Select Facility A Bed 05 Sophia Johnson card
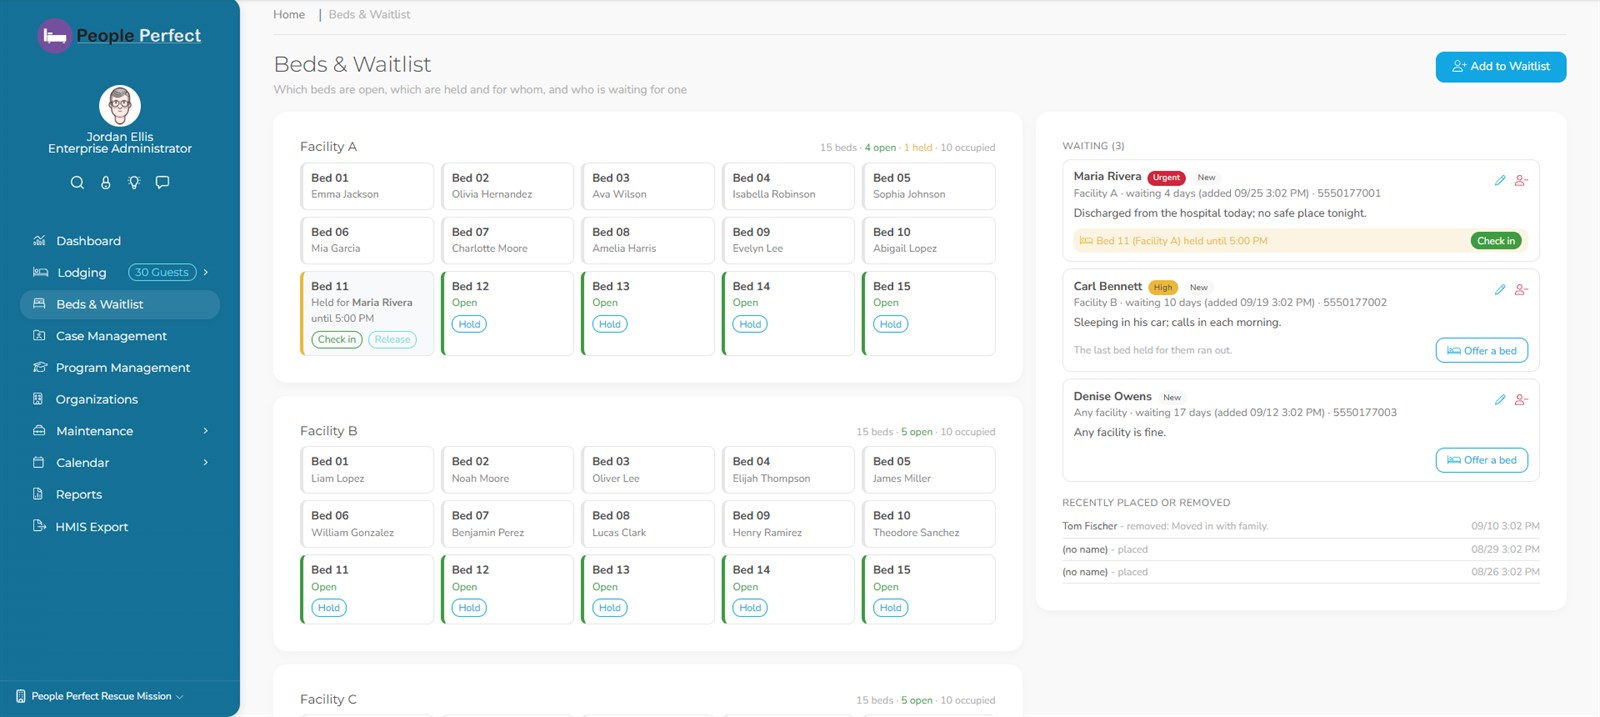 929,186
